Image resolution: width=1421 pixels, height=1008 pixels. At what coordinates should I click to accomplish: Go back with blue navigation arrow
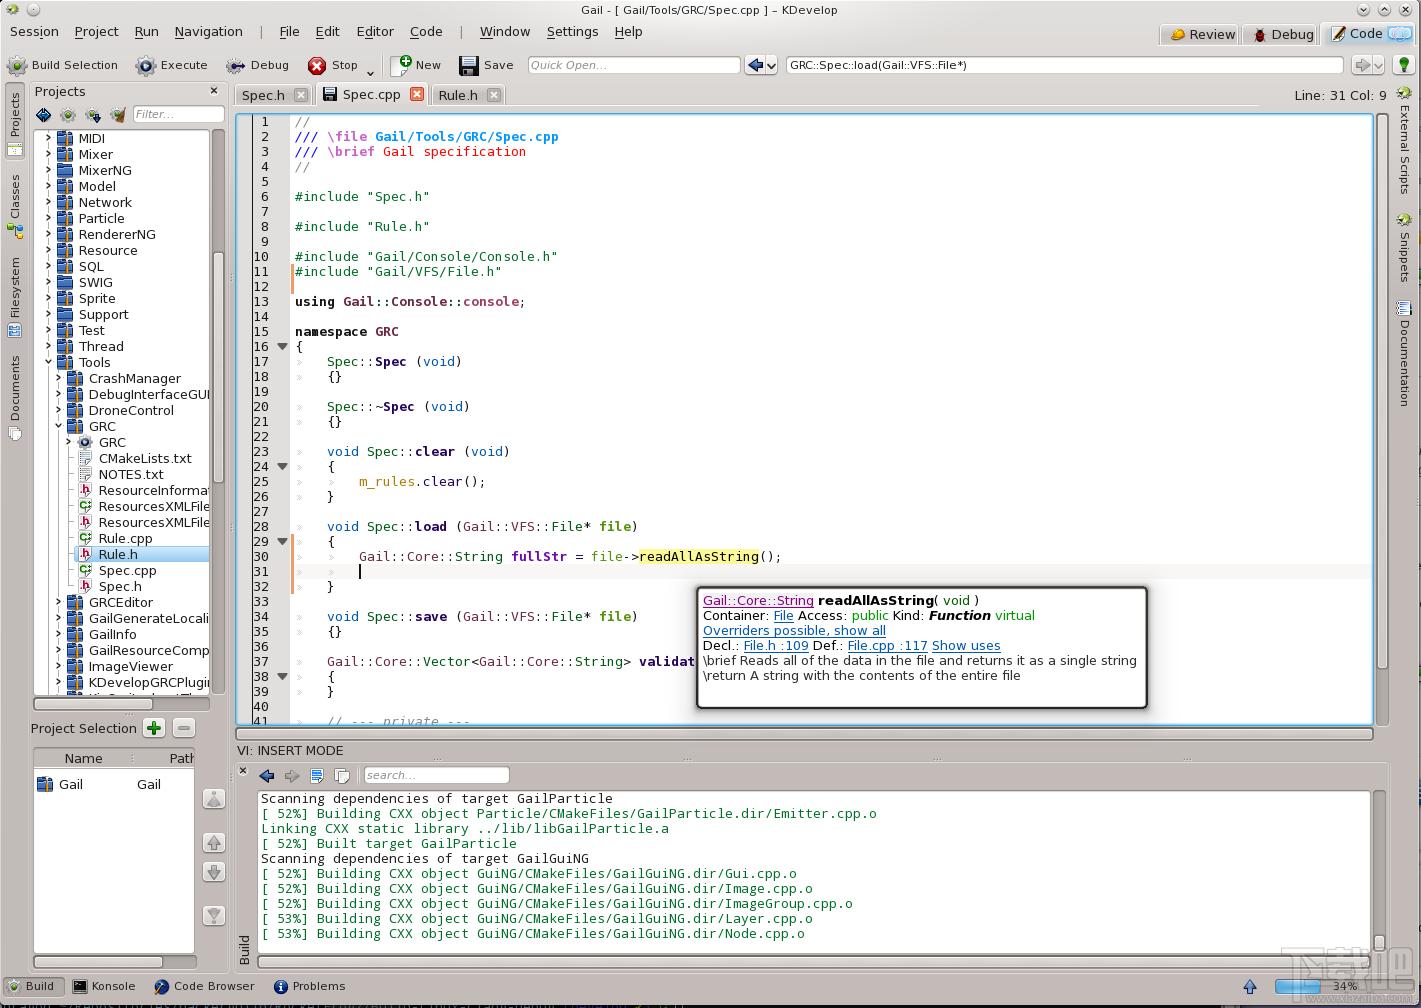[755, 65]
